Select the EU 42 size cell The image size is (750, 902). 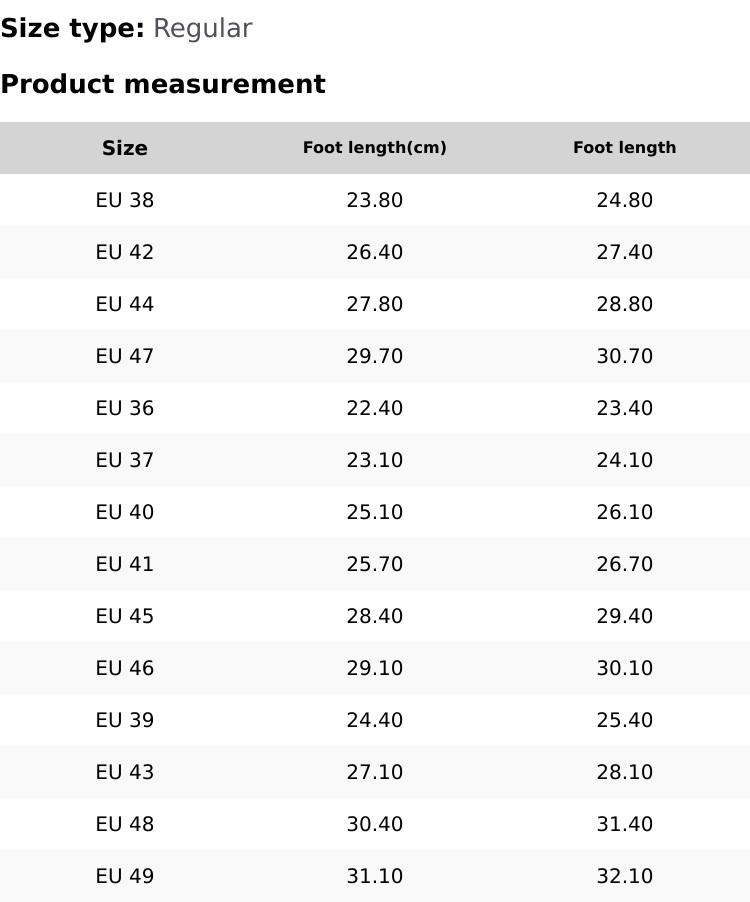tap(125, 252)
